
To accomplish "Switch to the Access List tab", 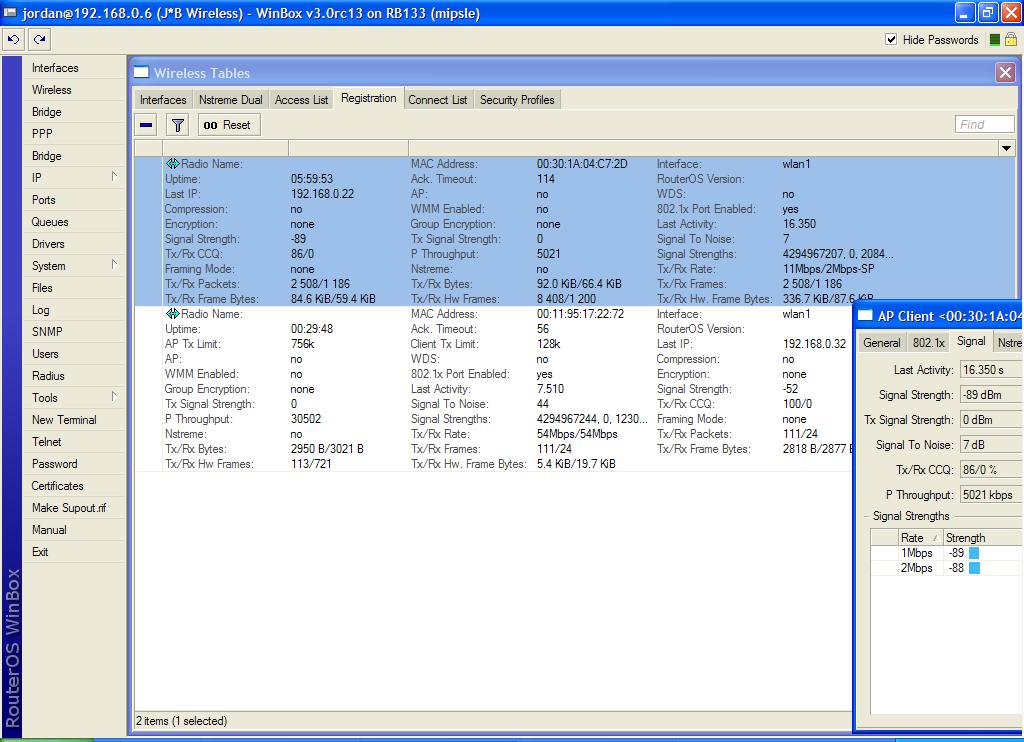I will click(x=301, y=100).
